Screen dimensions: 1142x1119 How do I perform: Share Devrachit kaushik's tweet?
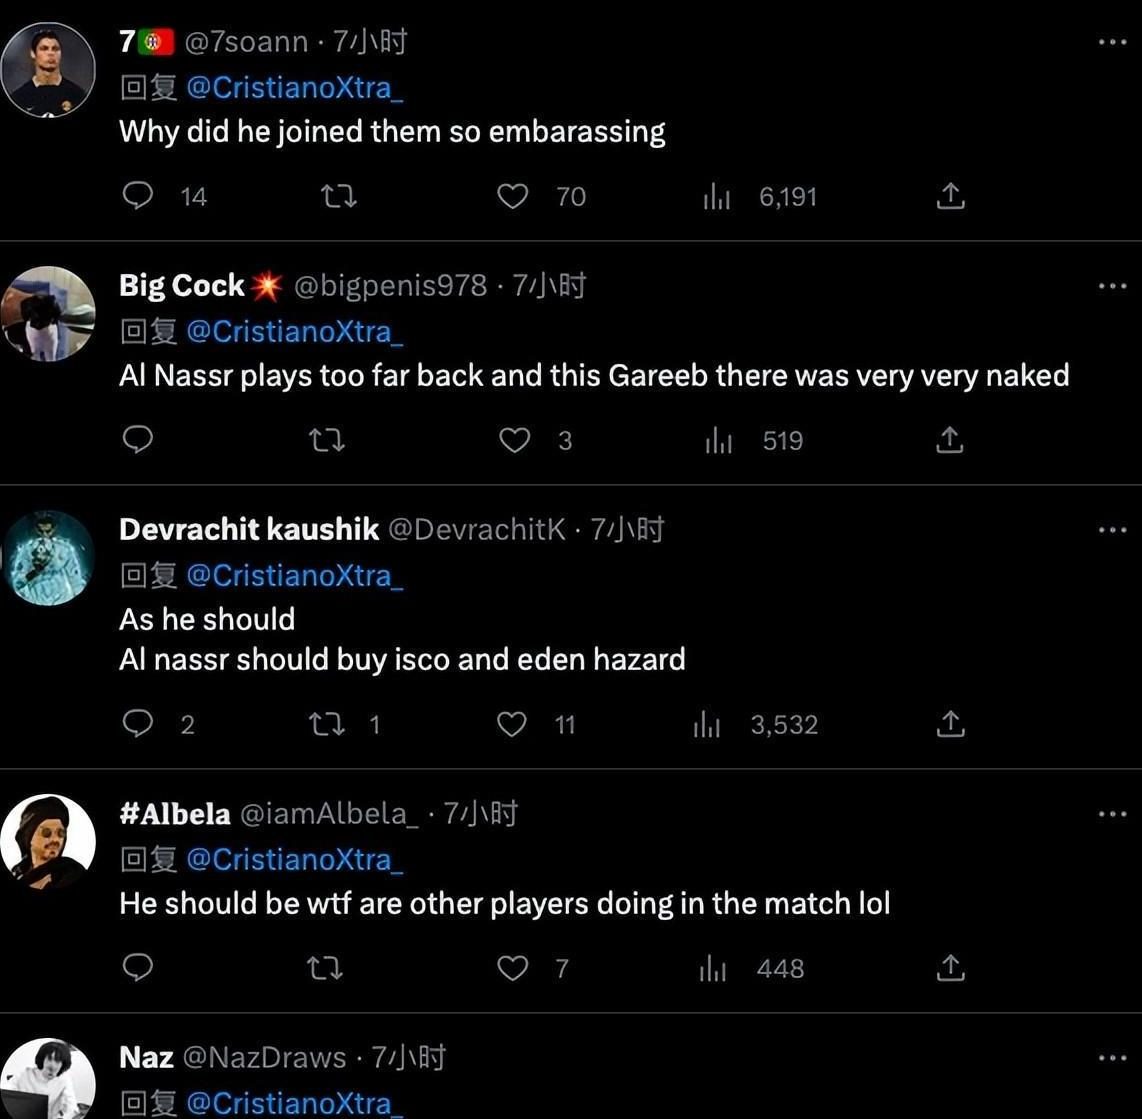tap(950, 724)
